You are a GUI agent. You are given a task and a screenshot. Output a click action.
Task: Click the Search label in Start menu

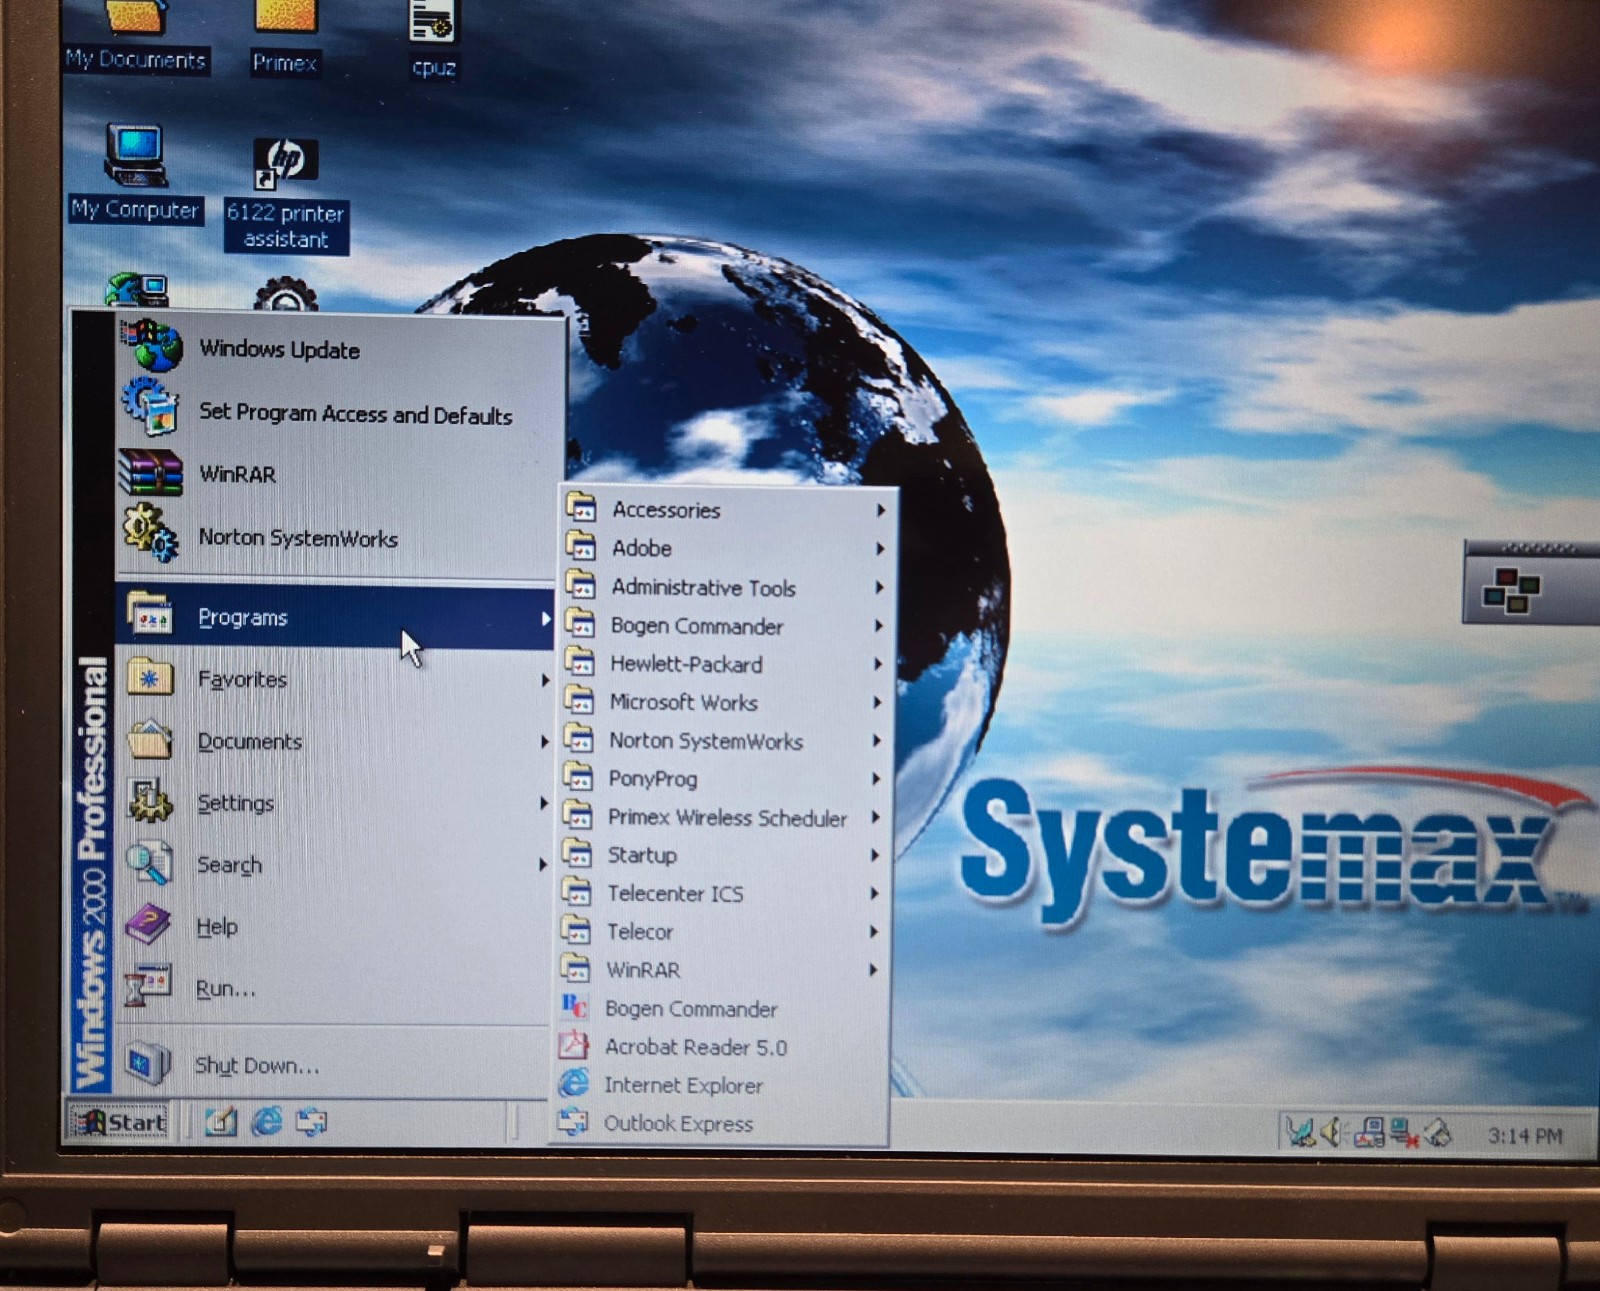click(x=230, y=865)
